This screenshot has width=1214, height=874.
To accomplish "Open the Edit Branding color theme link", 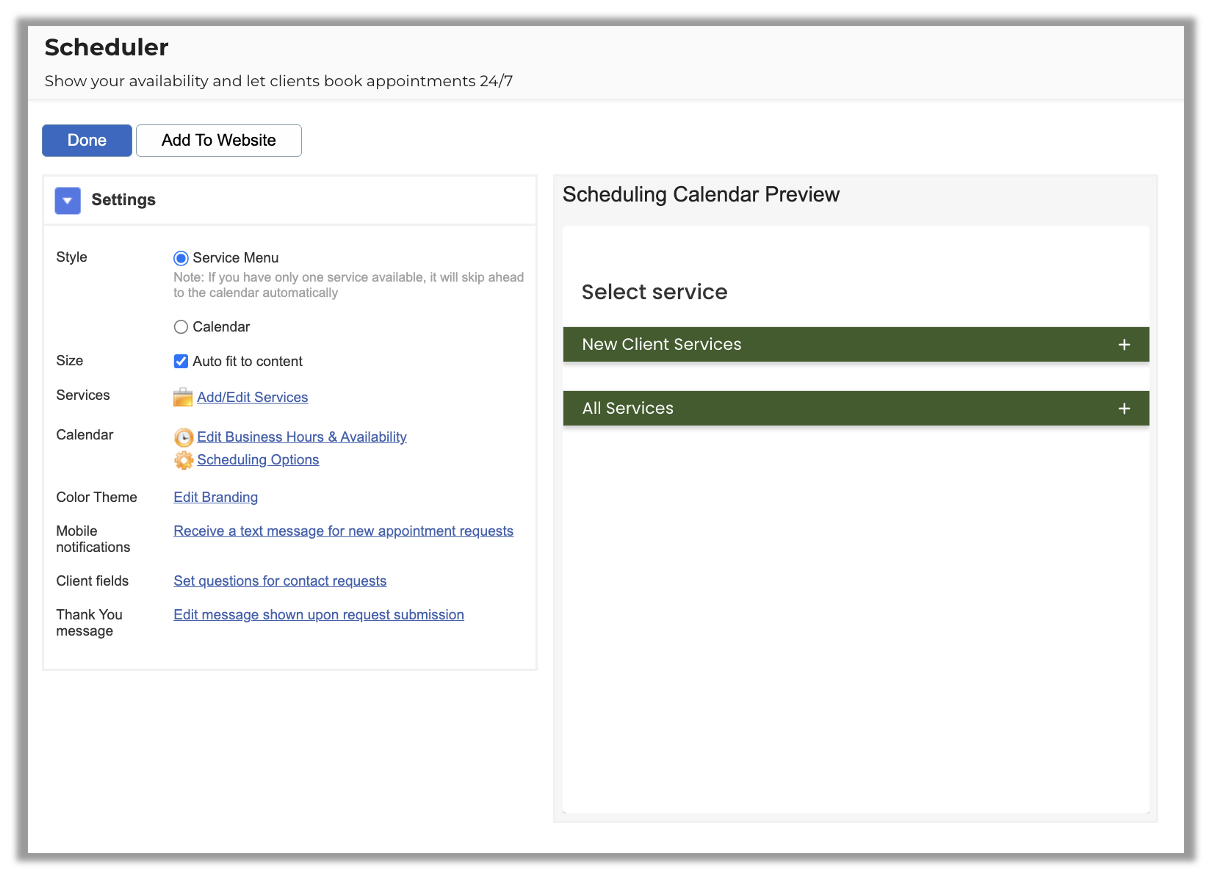I will (216, 497).
